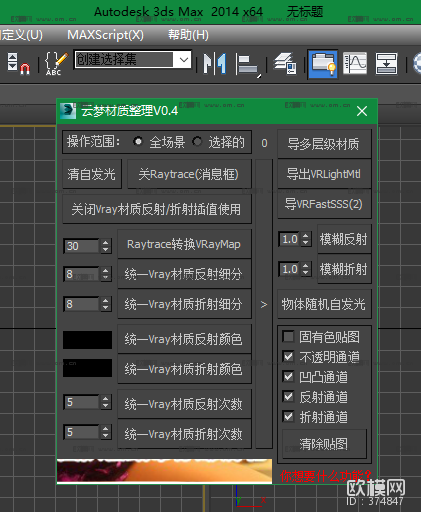Image resolution: width=421 pixels, height=512 pixels.
Task: Click inside the 创建选择集 field
Action: click(x=124, y=60)
